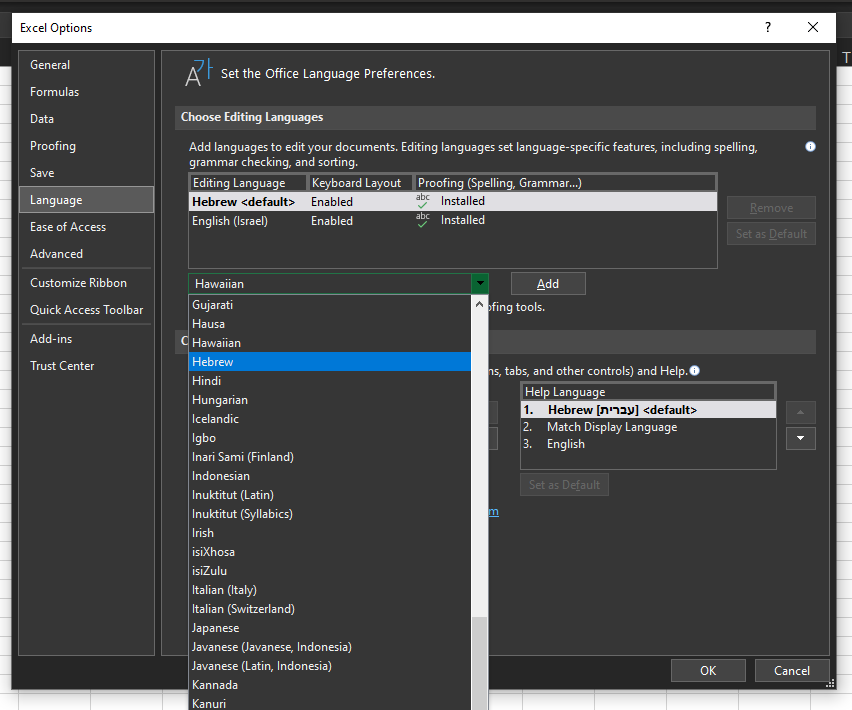The image size is (852, 710).
Task: Open Customize Ribbon options
Action: (86, 283)
